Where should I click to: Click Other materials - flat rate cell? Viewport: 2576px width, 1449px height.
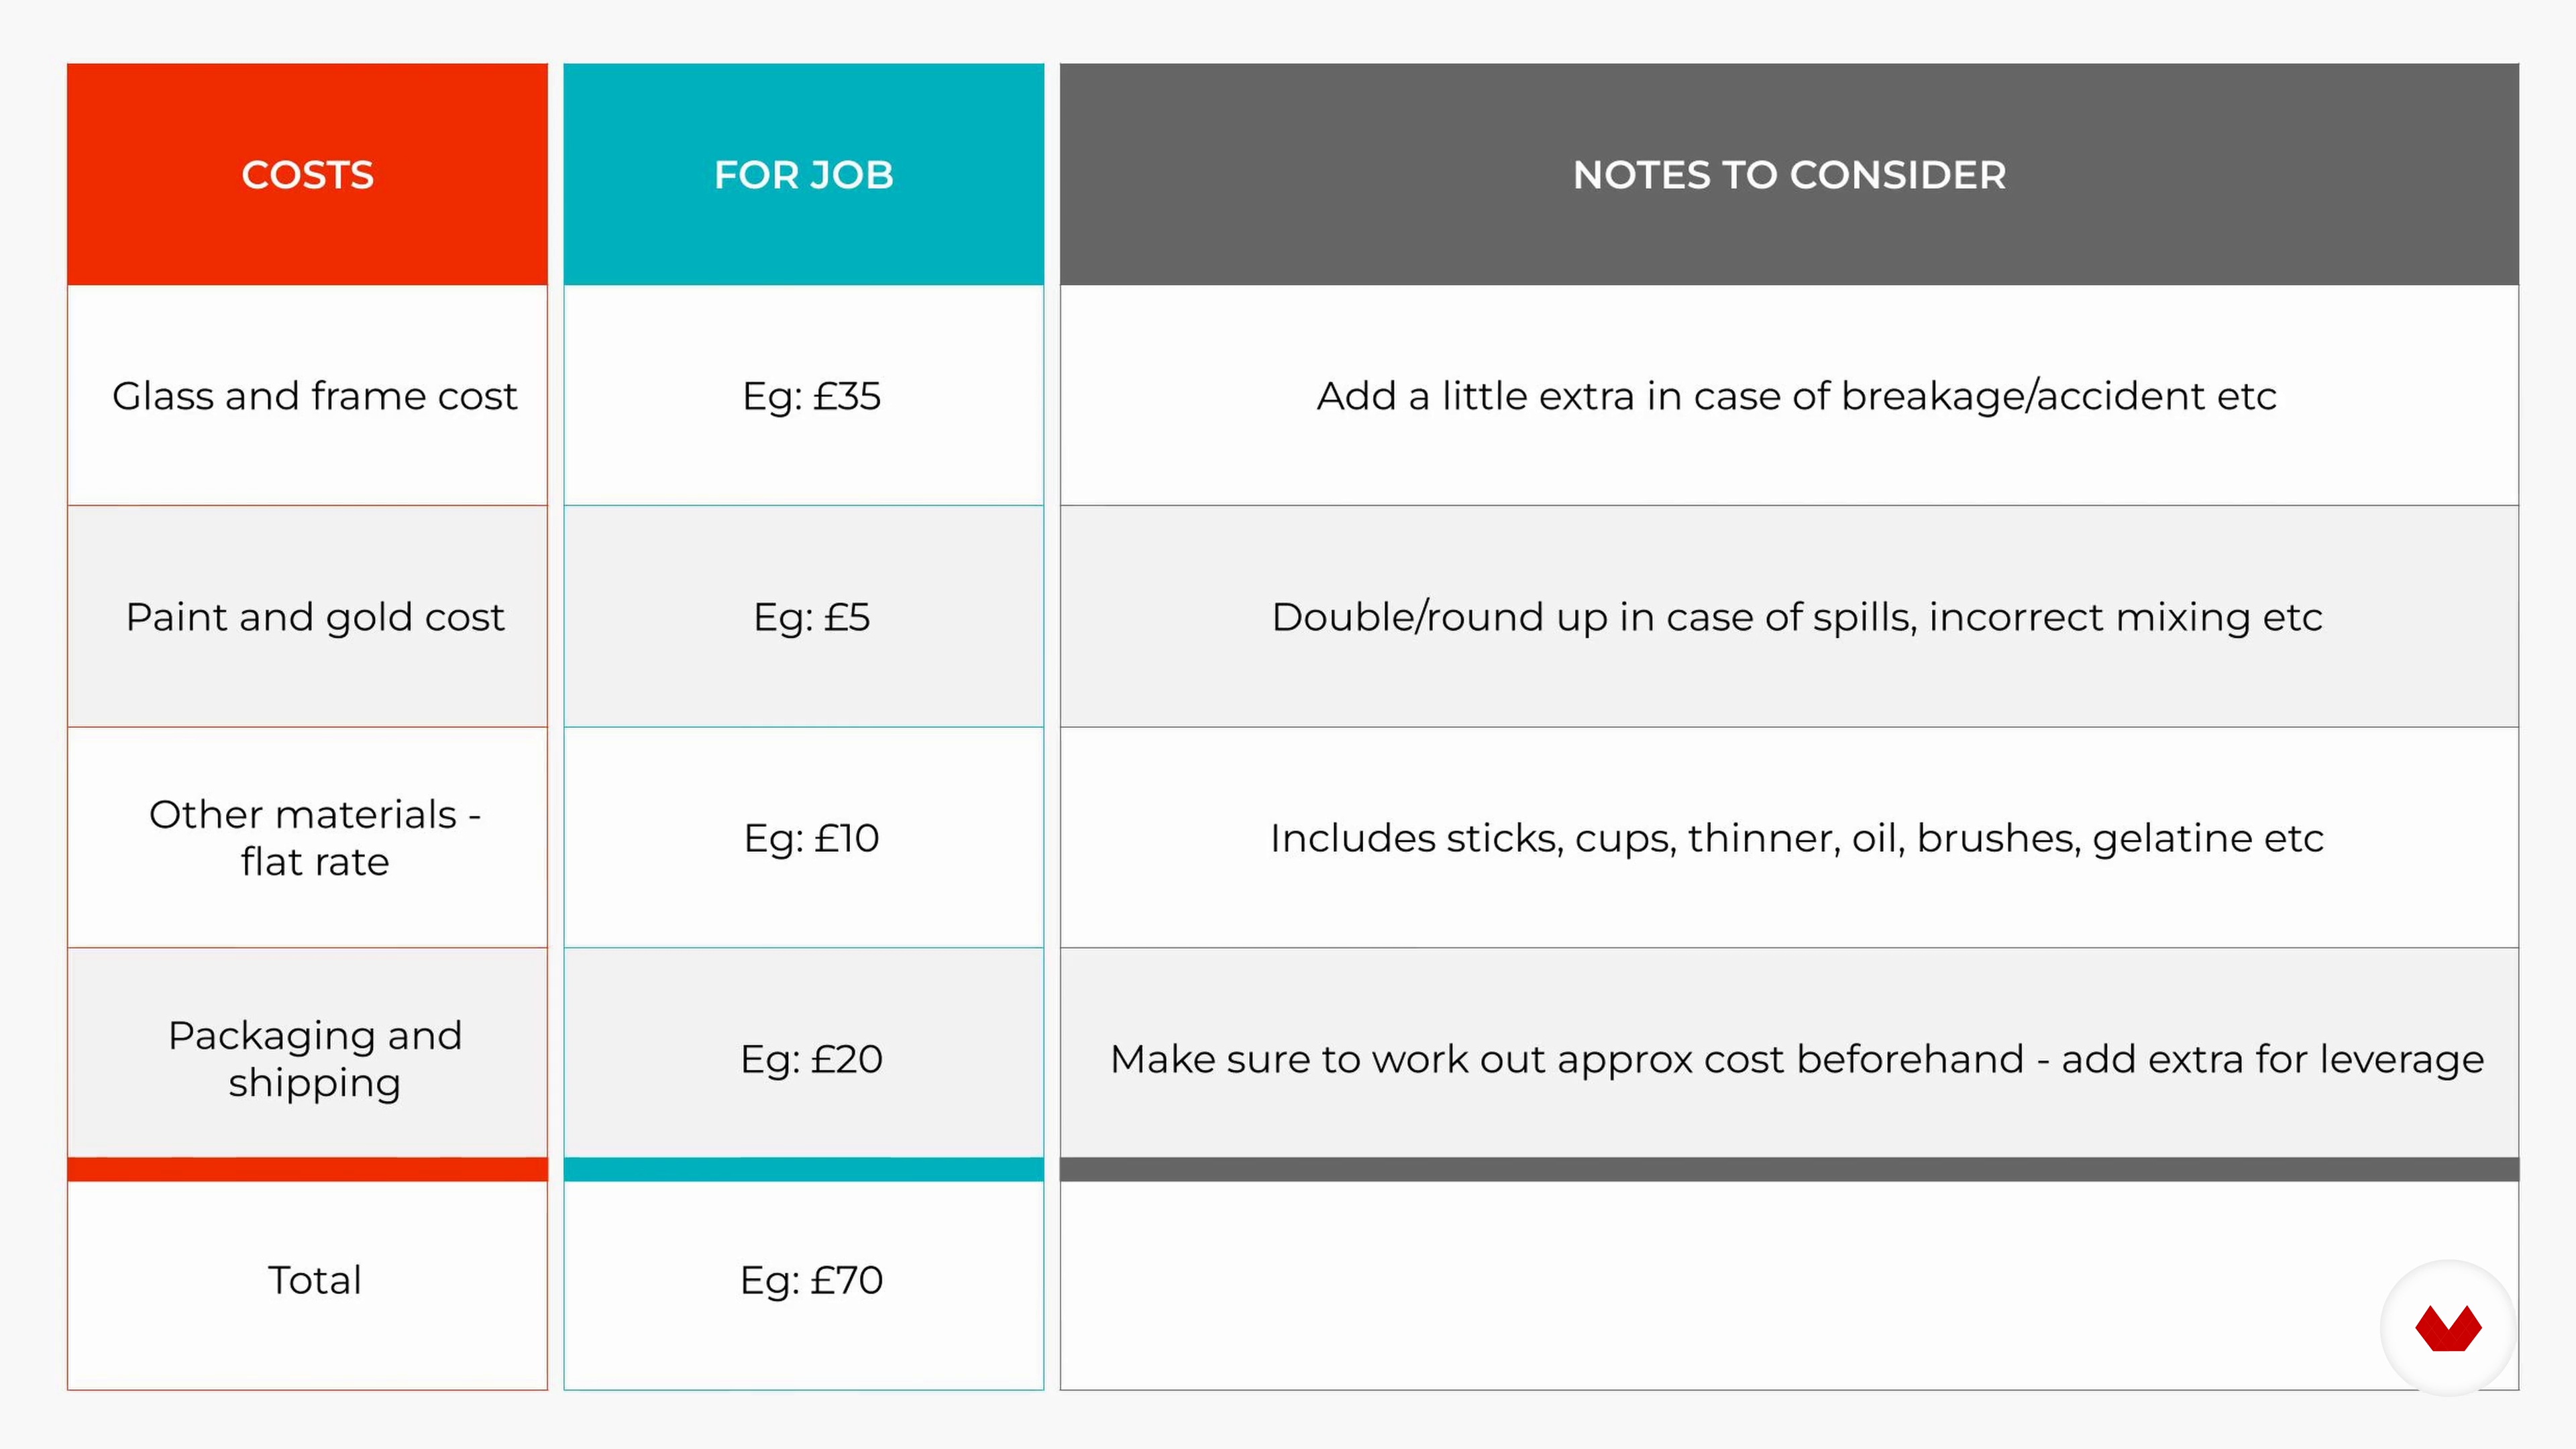coord(314,838)
